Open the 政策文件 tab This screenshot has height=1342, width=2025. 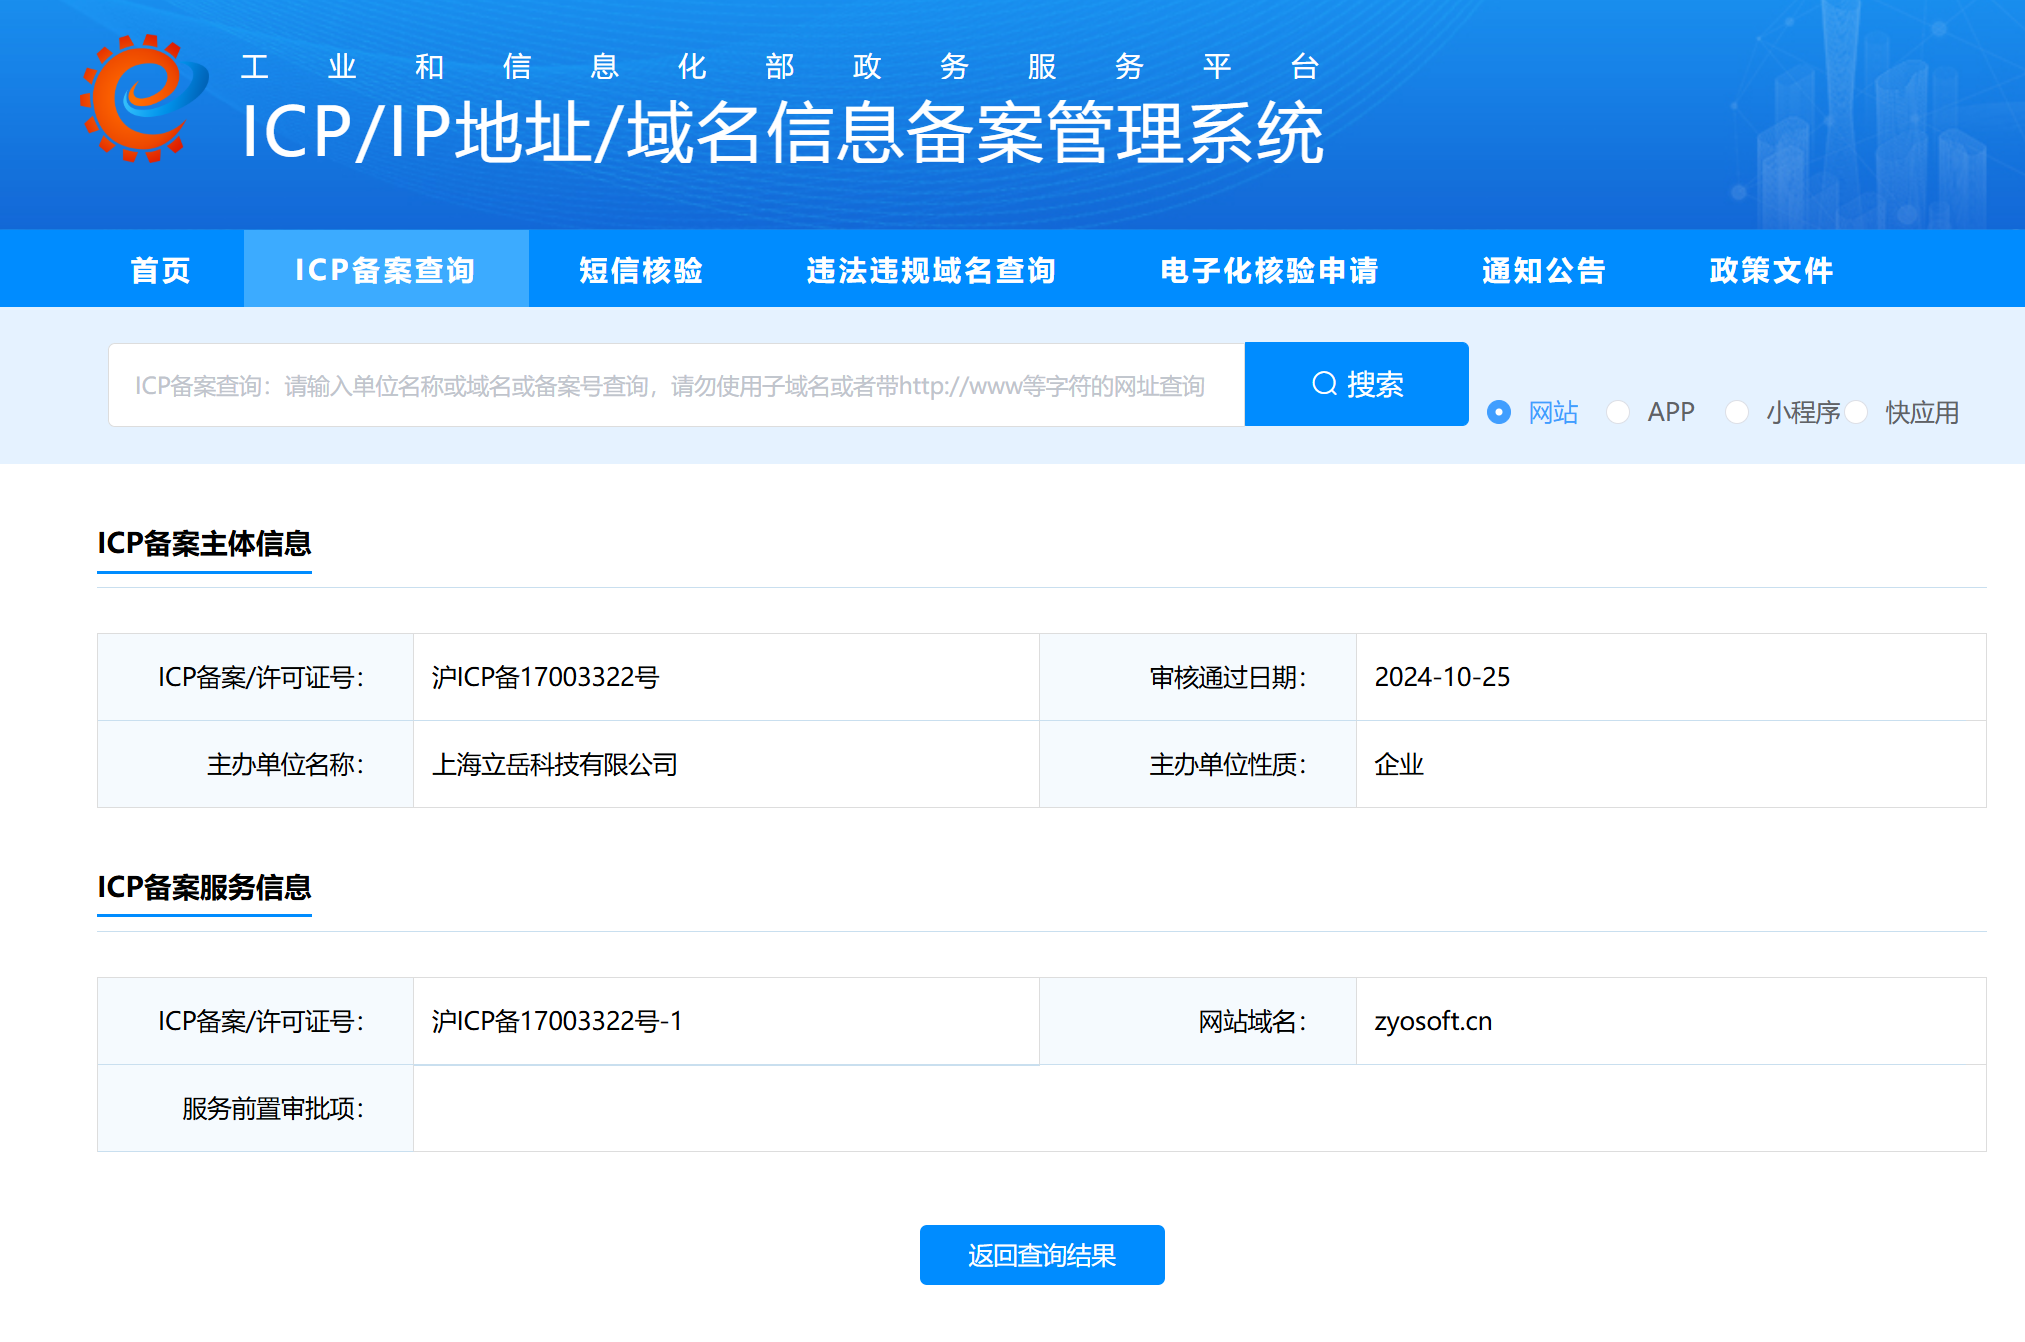pyautogui.click(x=1771, y=270)
